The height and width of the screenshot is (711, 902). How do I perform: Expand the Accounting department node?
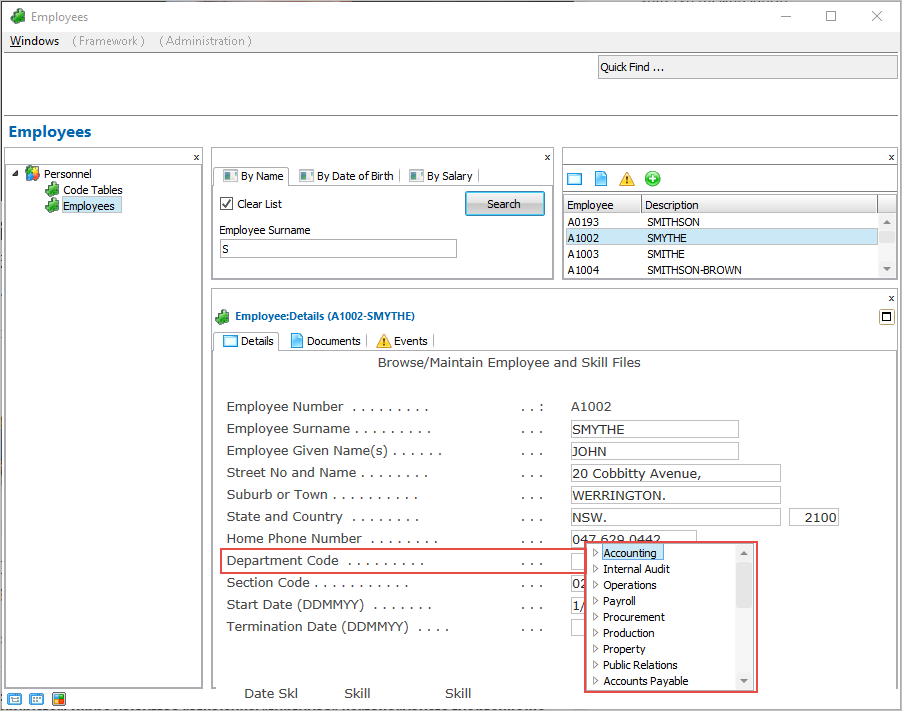595,553
